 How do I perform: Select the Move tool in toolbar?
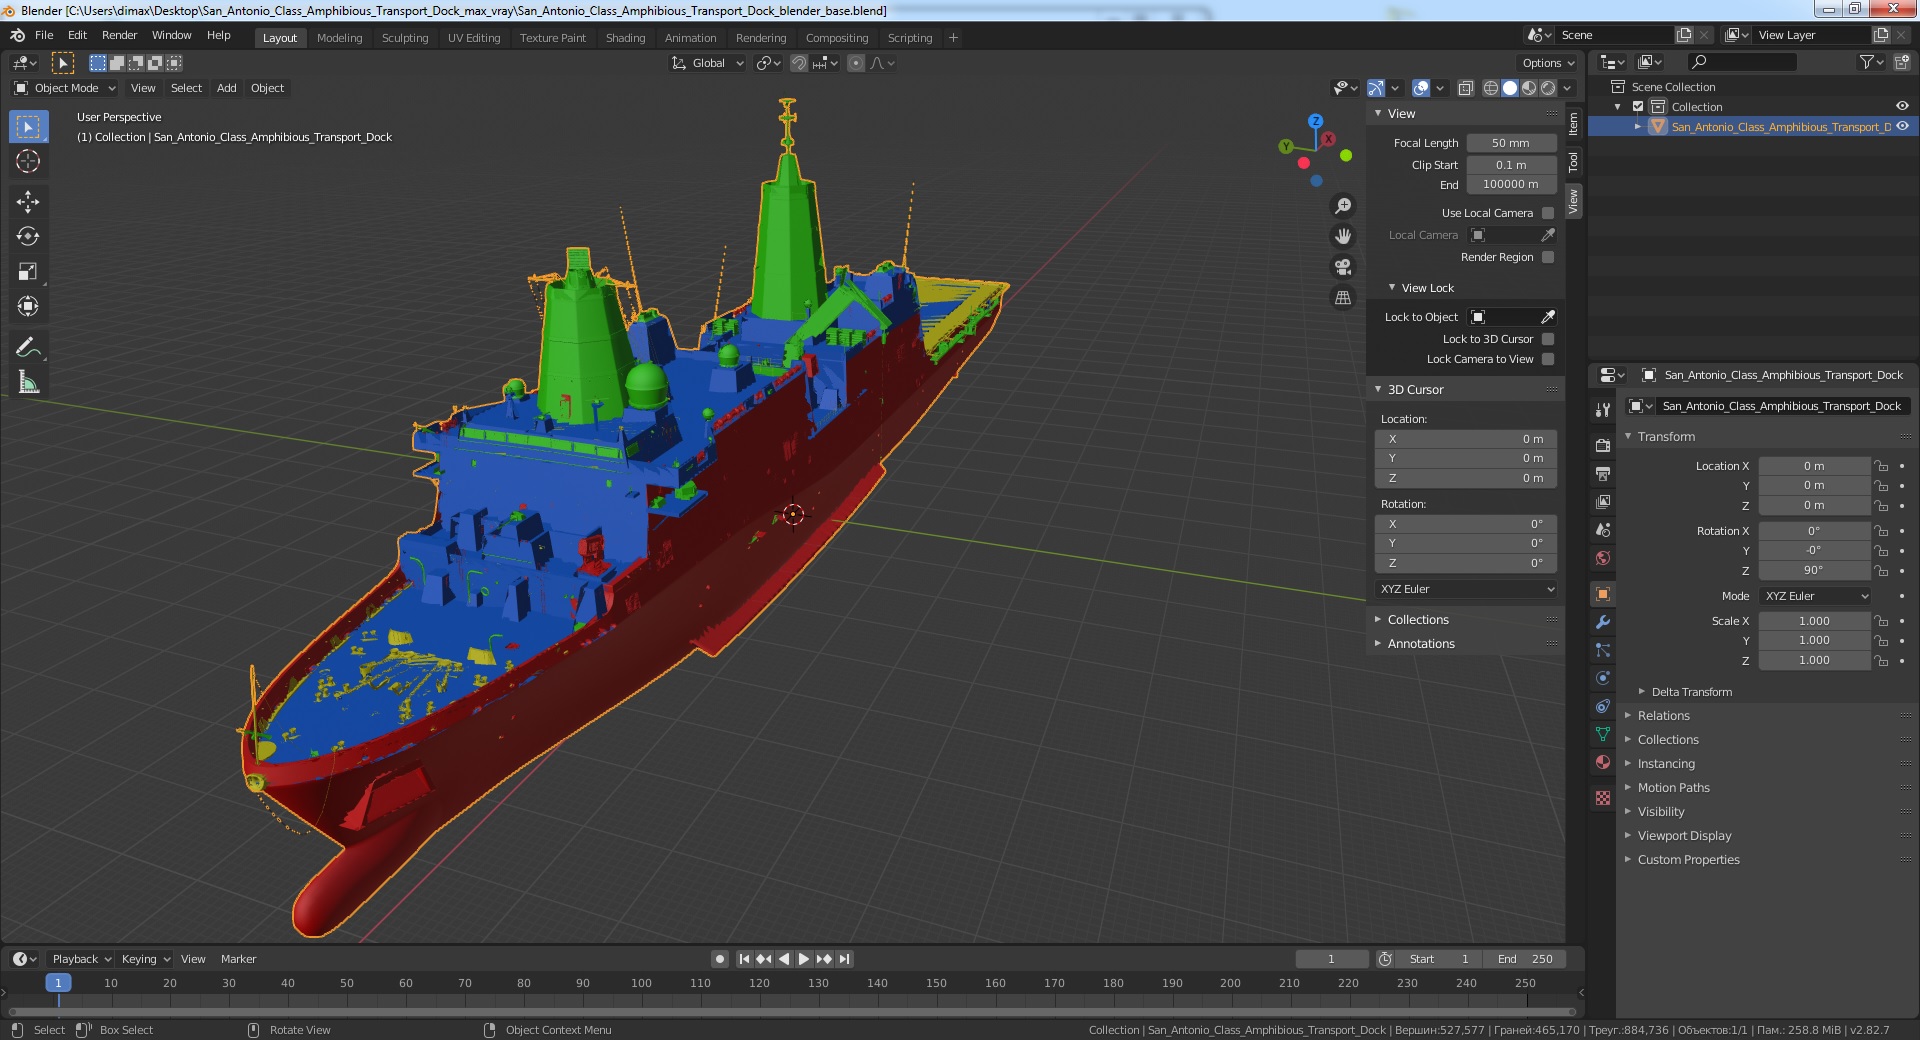click(28, 202)
